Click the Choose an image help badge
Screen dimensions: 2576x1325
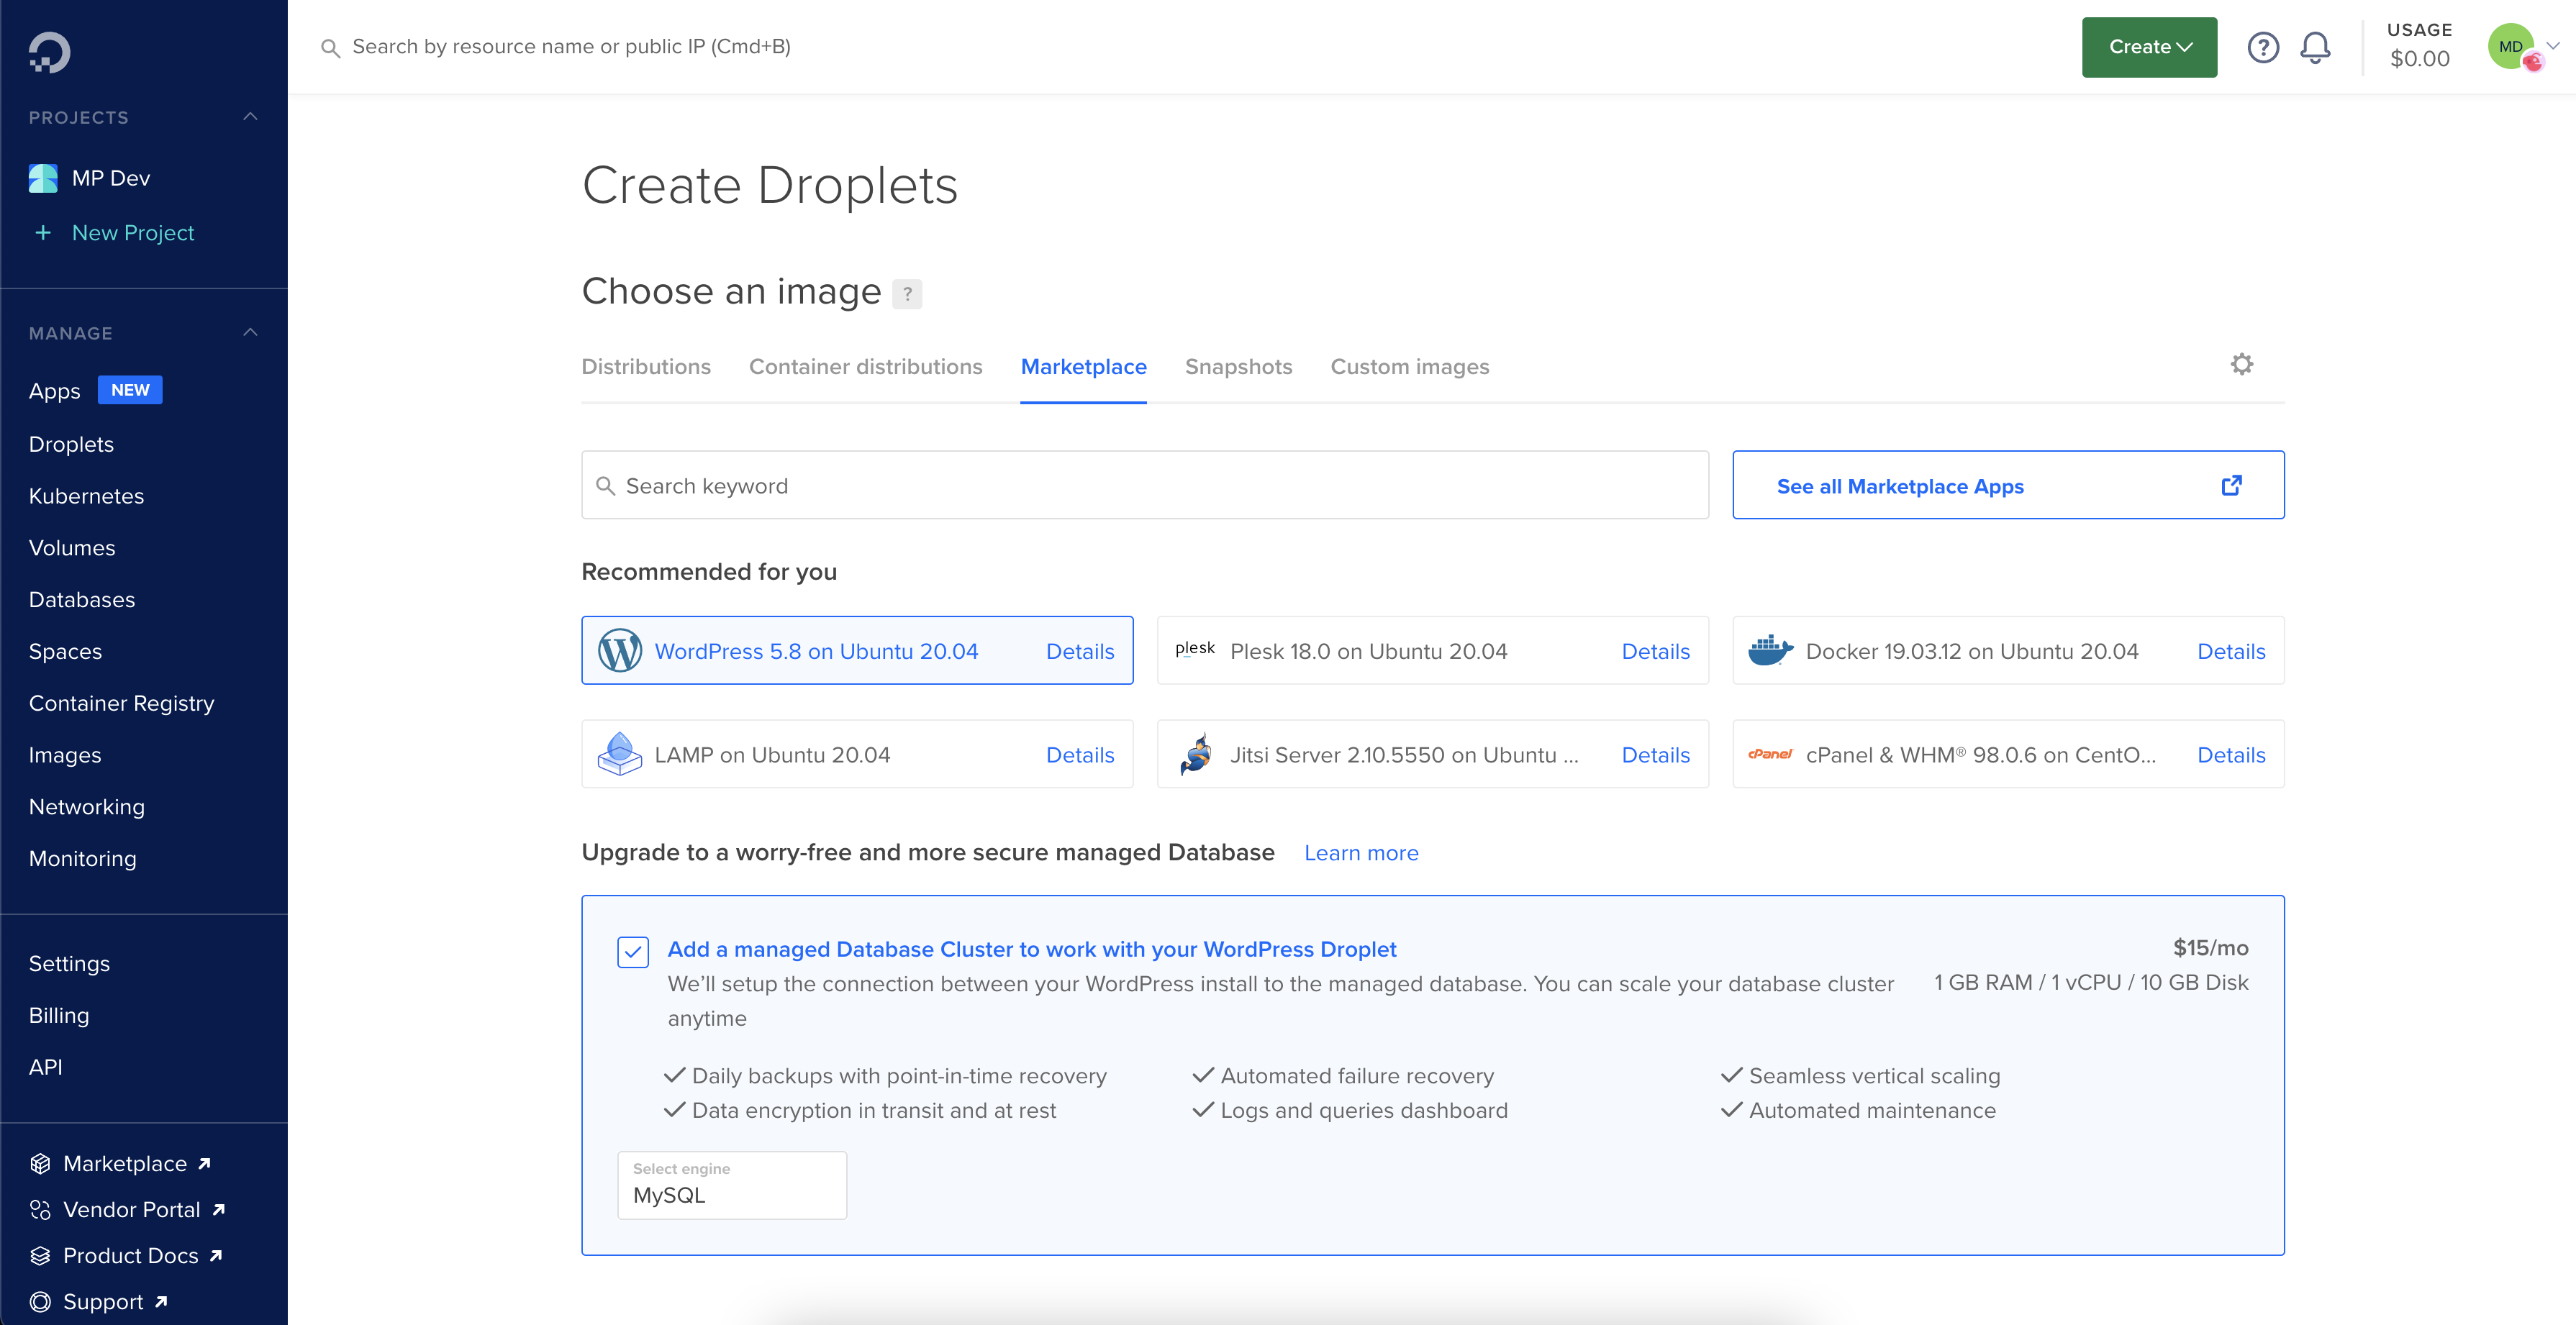907,294
